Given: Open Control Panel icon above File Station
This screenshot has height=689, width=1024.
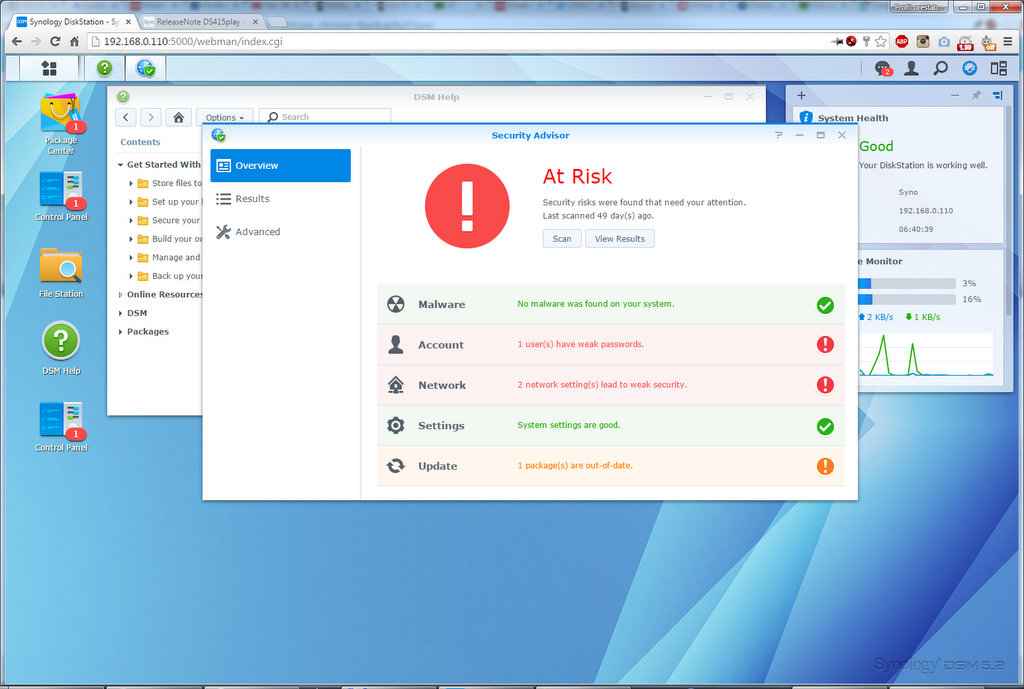Looking at the screenshot, I should [61, 196].
